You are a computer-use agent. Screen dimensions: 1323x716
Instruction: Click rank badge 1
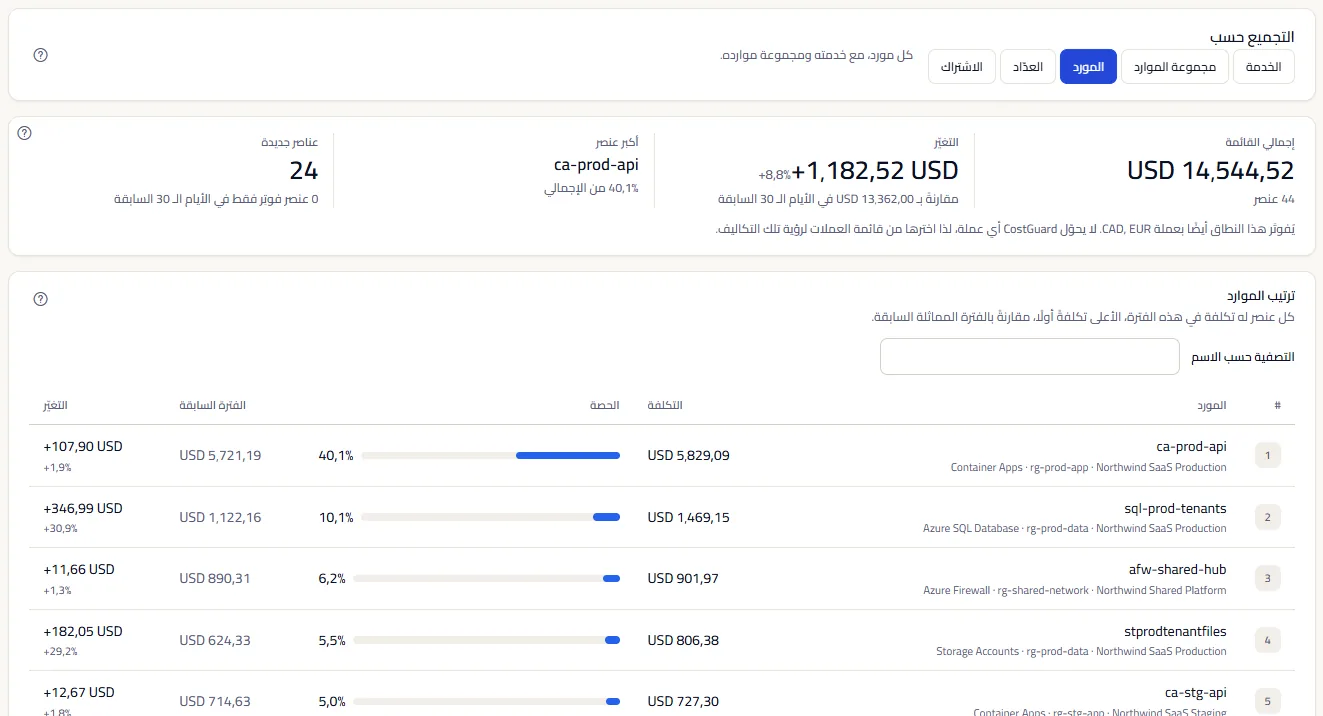point(1268,456)
